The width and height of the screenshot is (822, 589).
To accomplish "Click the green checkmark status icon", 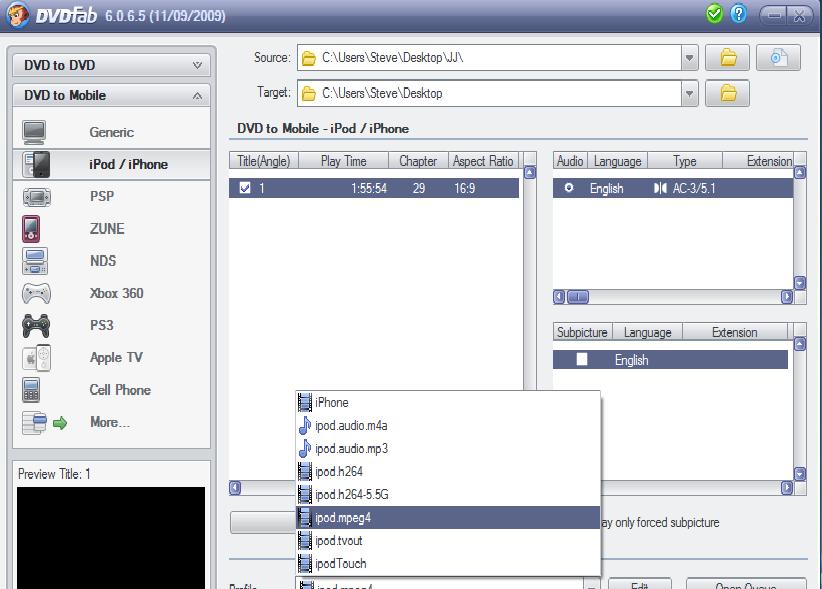I will pyautogui.click(x=714, y=14).
